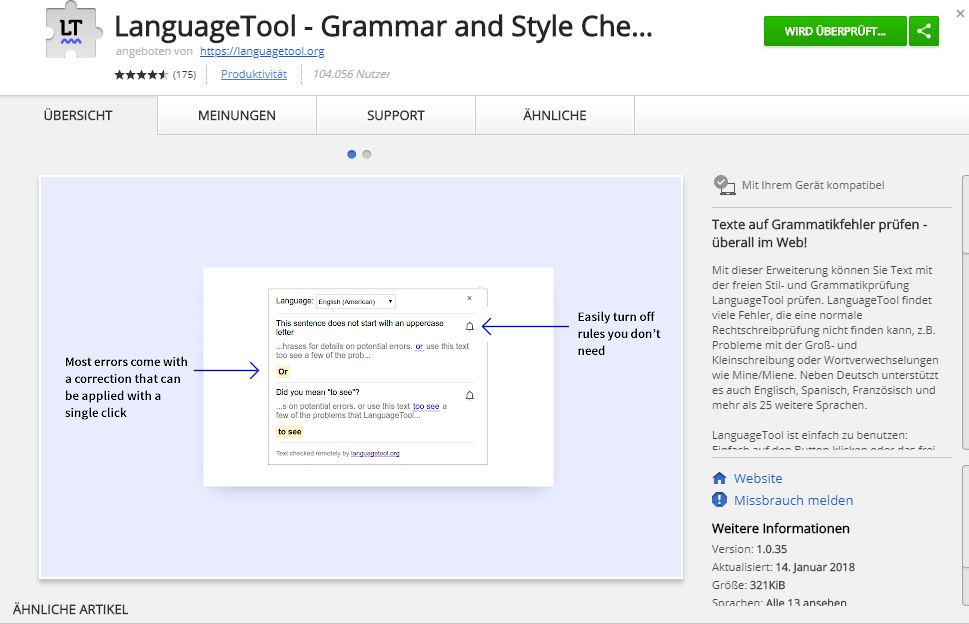Click the 'angeboten von' label

[154, 51]
